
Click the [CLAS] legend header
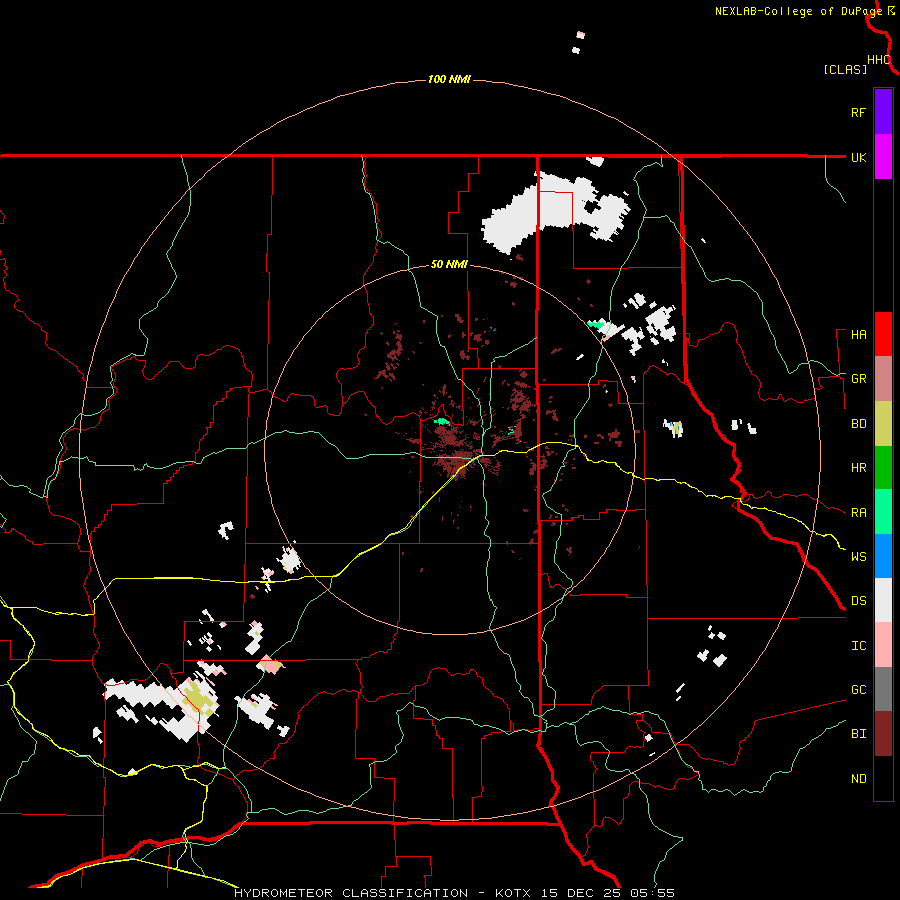[845, 69]
